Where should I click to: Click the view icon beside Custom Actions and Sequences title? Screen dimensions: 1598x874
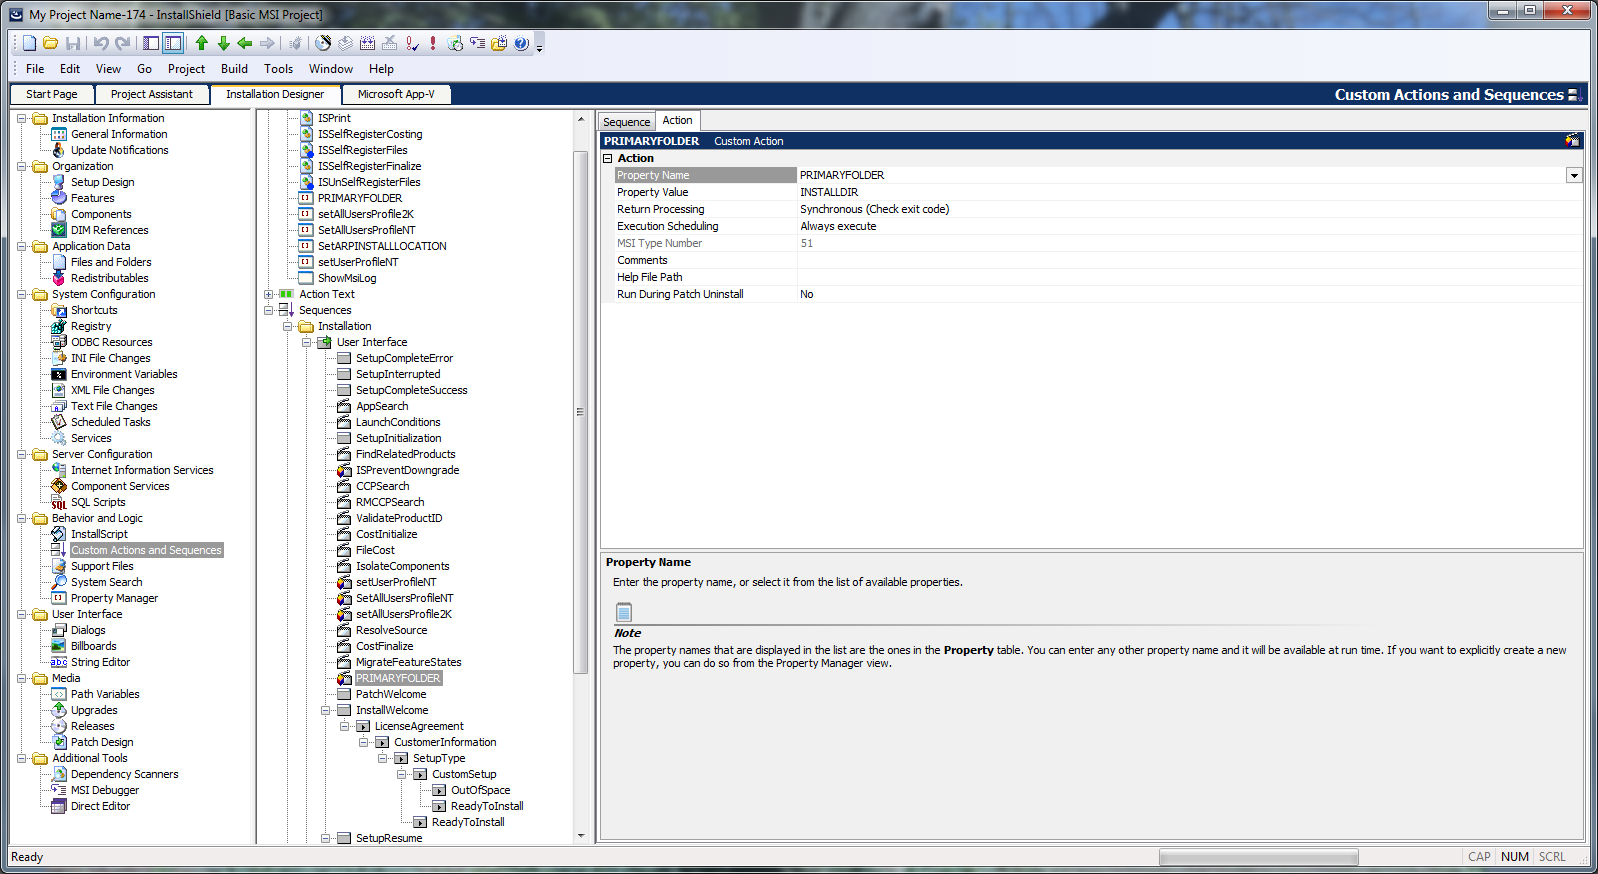click(x=1575, y=95)
